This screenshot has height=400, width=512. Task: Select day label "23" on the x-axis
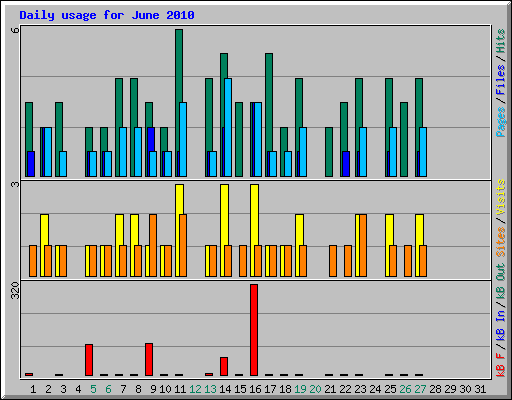click(x=360, y=389)
